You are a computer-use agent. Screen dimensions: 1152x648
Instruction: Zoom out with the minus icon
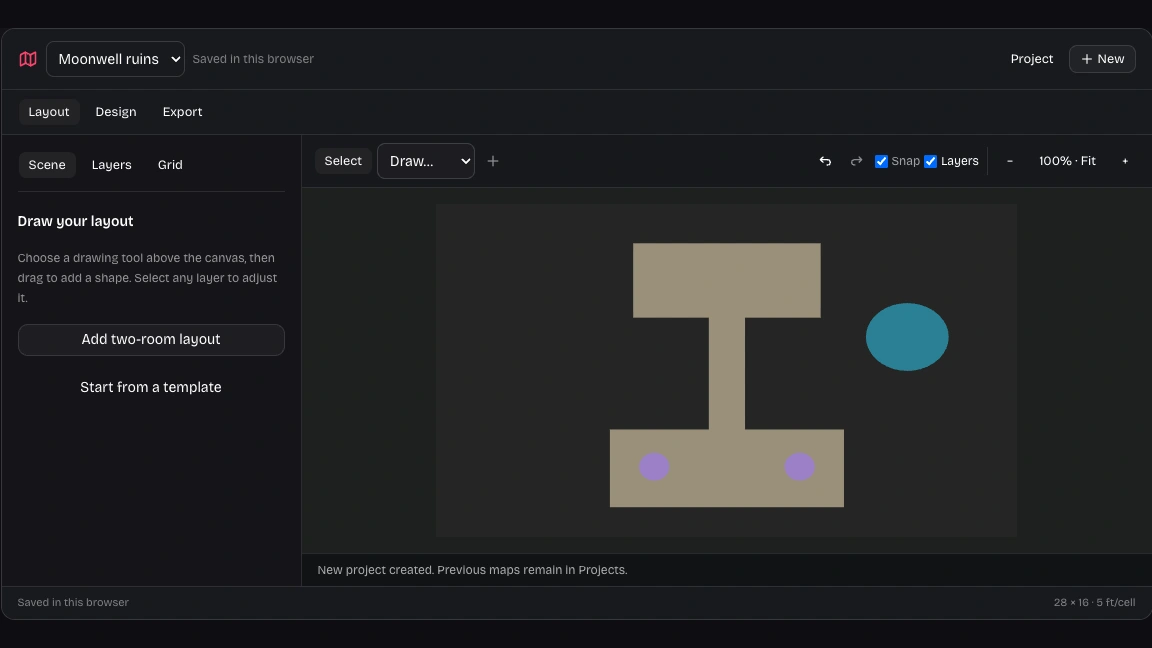1009,161
